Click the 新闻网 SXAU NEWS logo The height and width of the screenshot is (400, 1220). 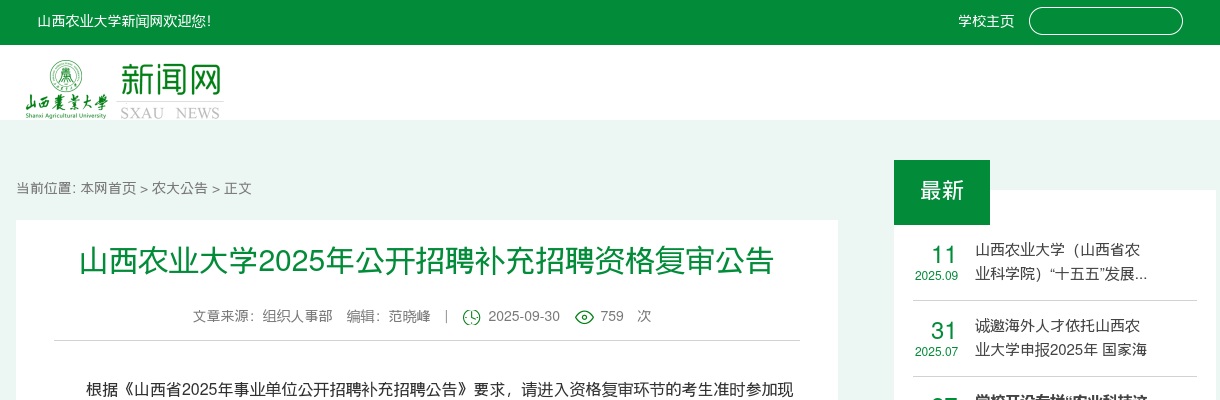(170, 91)
